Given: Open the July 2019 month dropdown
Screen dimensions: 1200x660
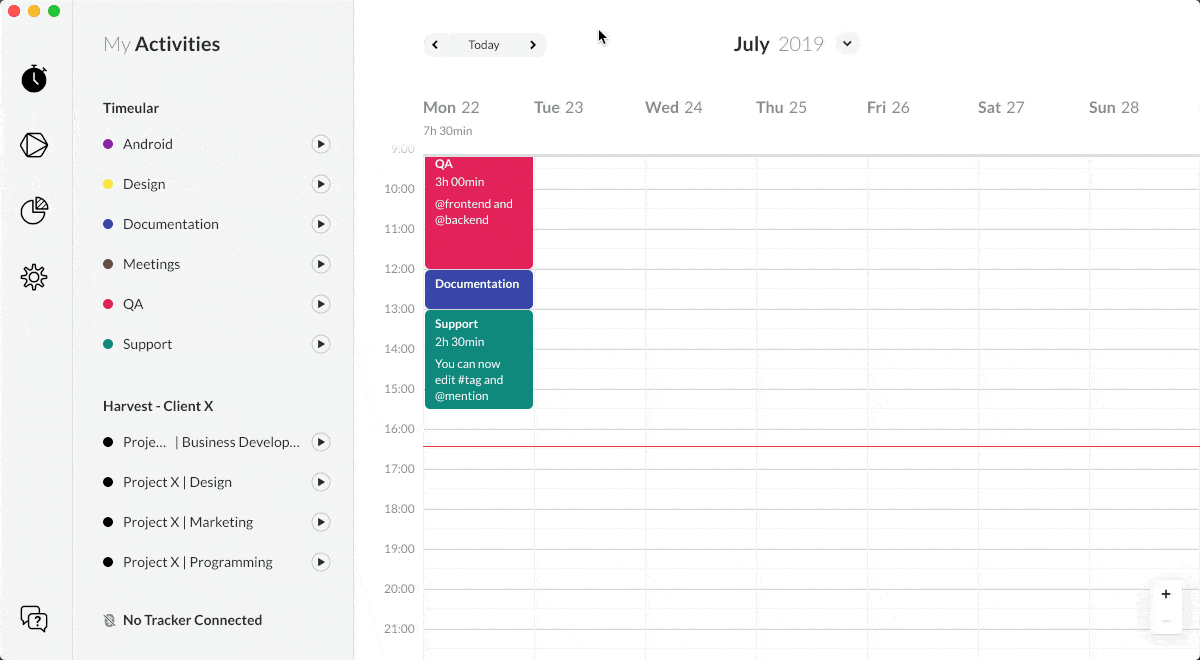Looking at the screenshot, I should click(x=847, y=44).
